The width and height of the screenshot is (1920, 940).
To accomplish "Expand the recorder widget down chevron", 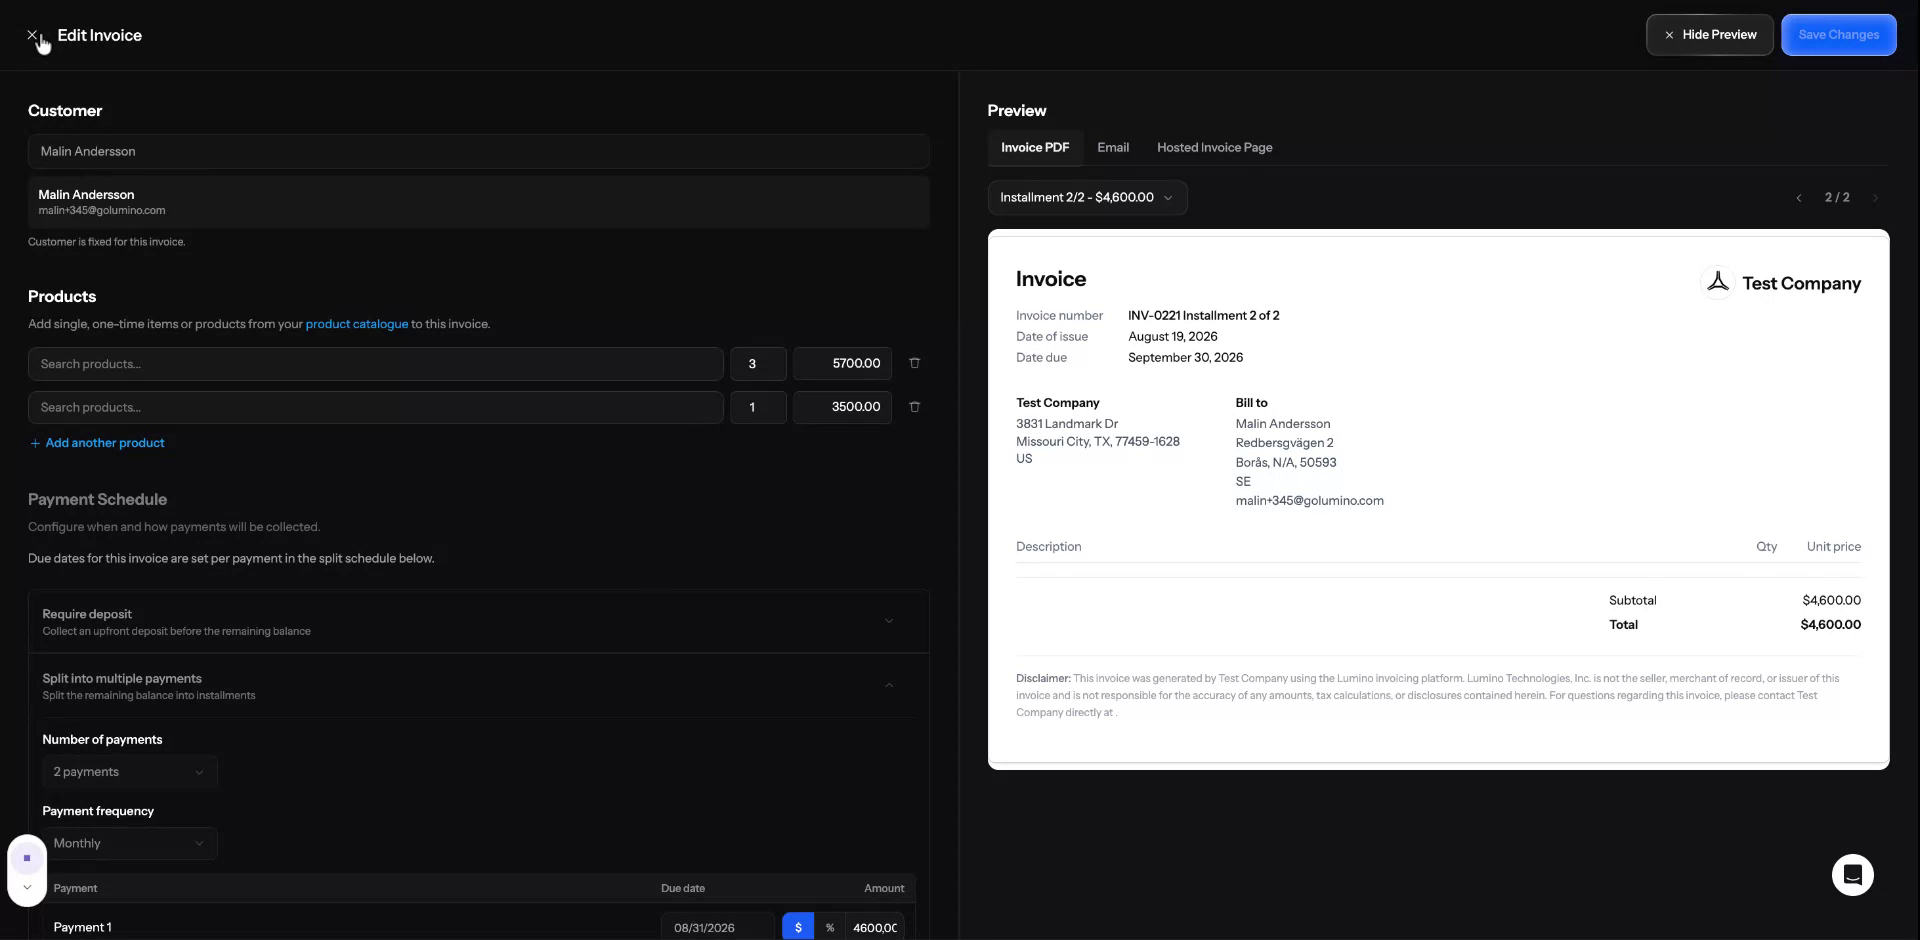I will click(x=27, y=887).
